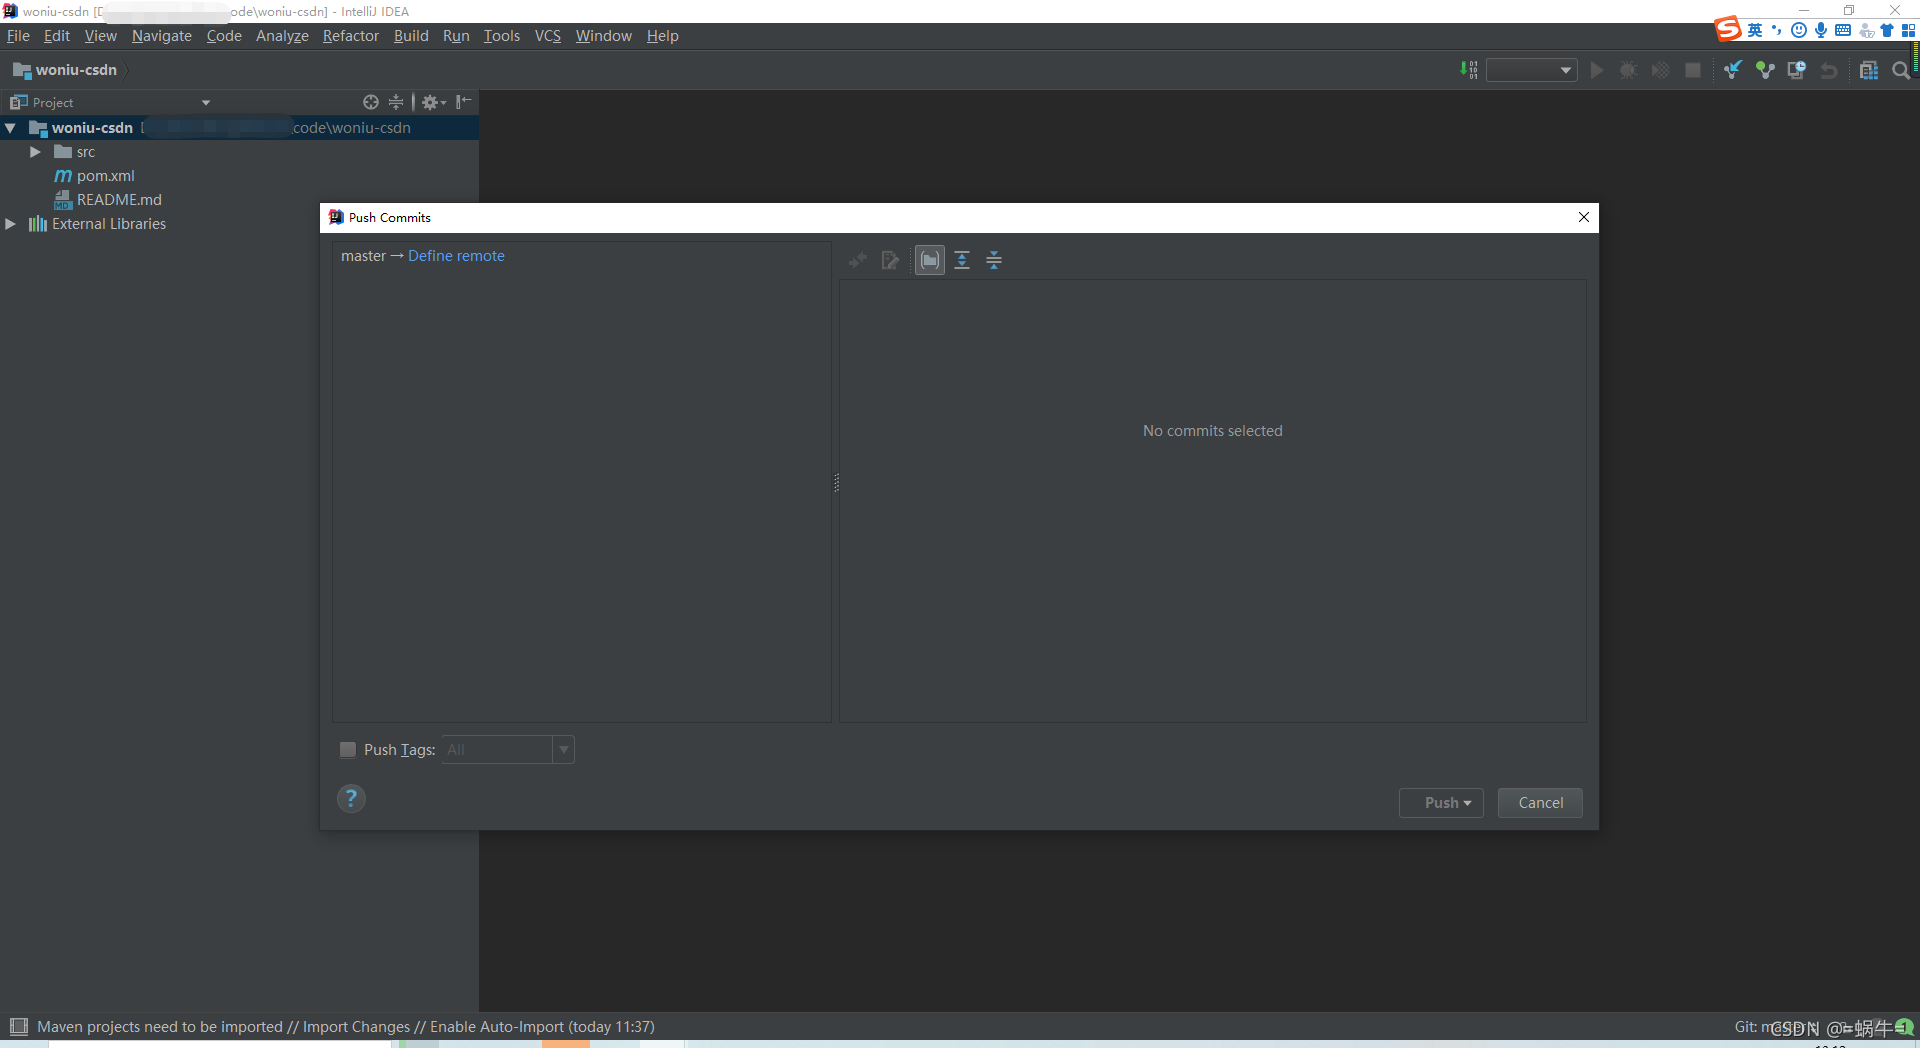Click the VCS Update Project icon
Screen dimensions: 1920x1048
1733,70
